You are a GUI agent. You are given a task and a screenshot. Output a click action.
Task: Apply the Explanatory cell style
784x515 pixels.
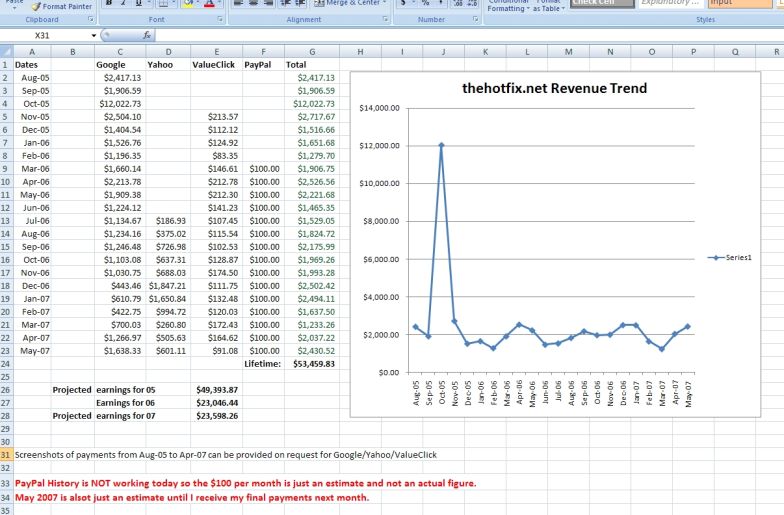[670, 4]
